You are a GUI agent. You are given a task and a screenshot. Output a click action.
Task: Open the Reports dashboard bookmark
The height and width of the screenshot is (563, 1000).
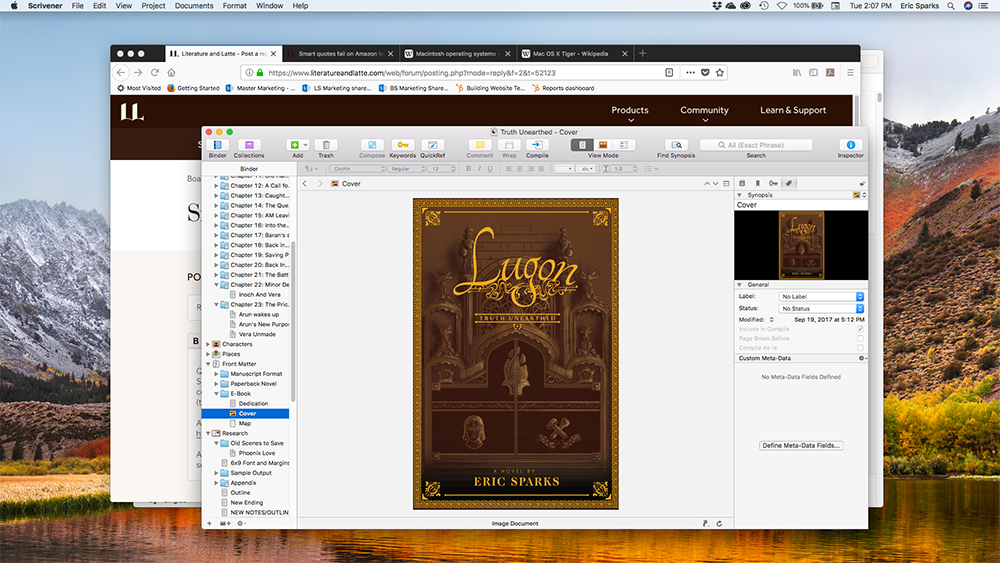tap(563, 88)
